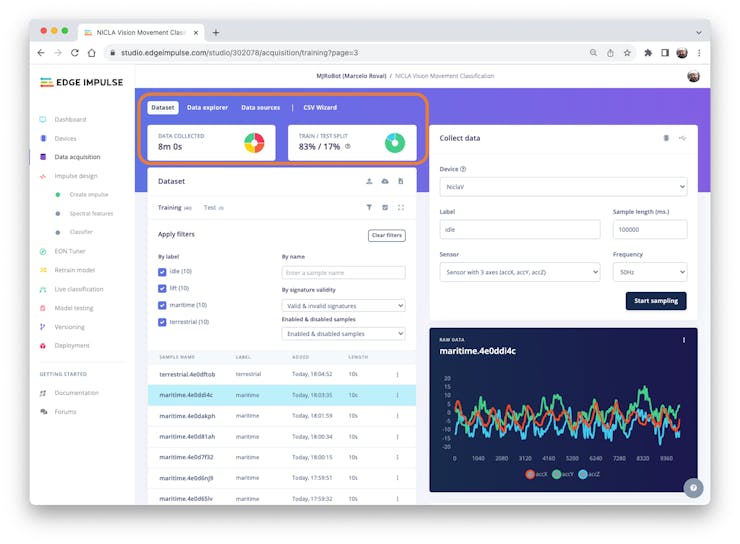Uncheck the idle label filter
Viewport: 740px width, 544px height.
[162, 272]
